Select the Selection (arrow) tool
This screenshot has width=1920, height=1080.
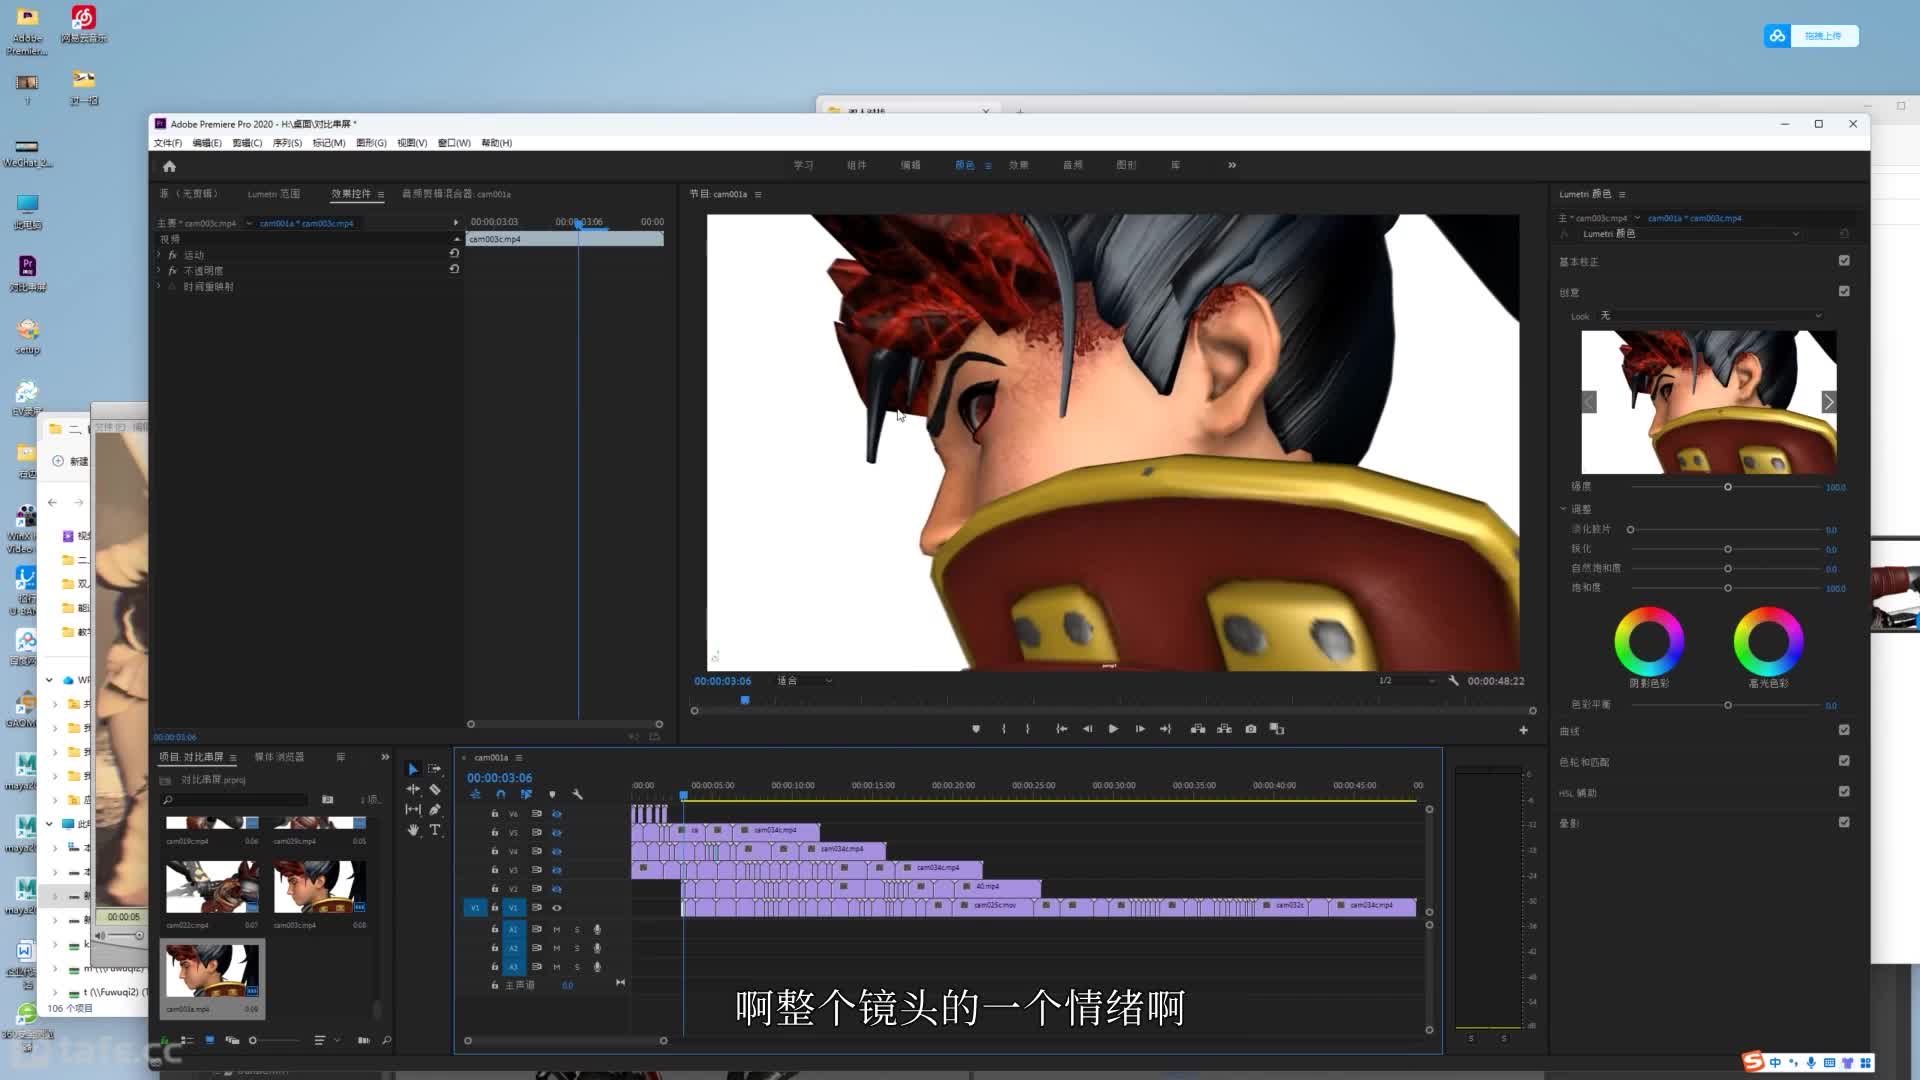point(412,769)
